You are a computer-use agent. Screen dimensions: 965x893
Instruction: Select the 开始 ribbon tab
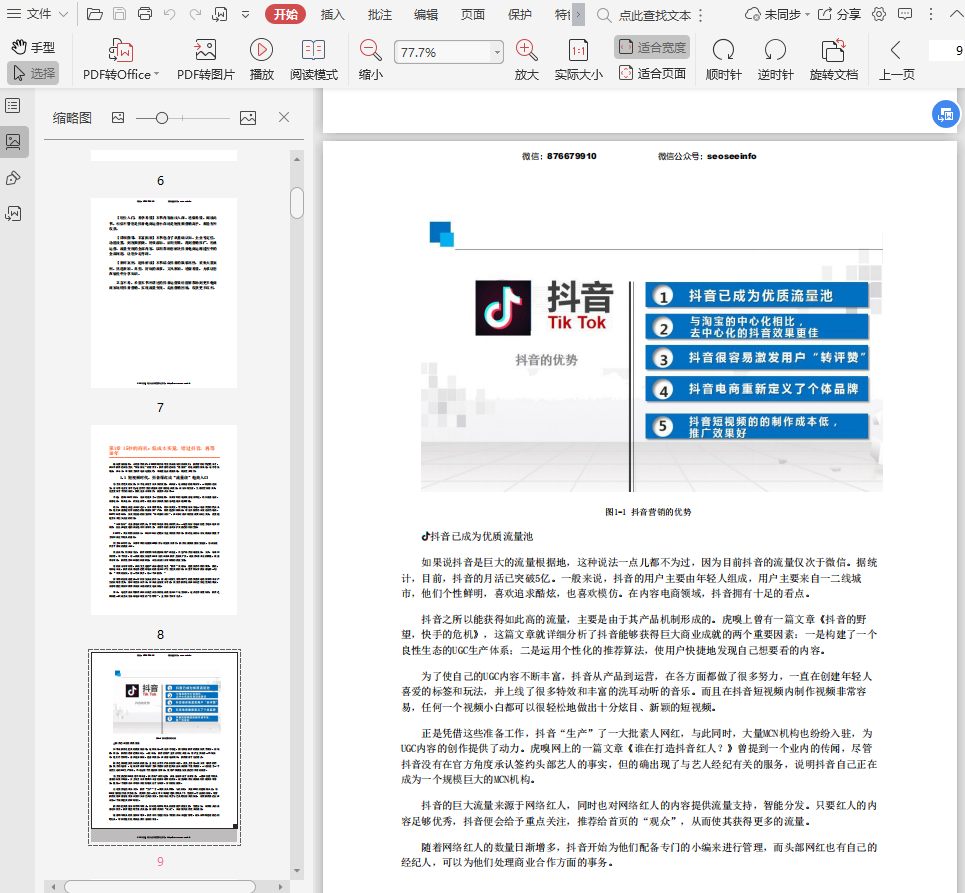click(x=286, y=14)
